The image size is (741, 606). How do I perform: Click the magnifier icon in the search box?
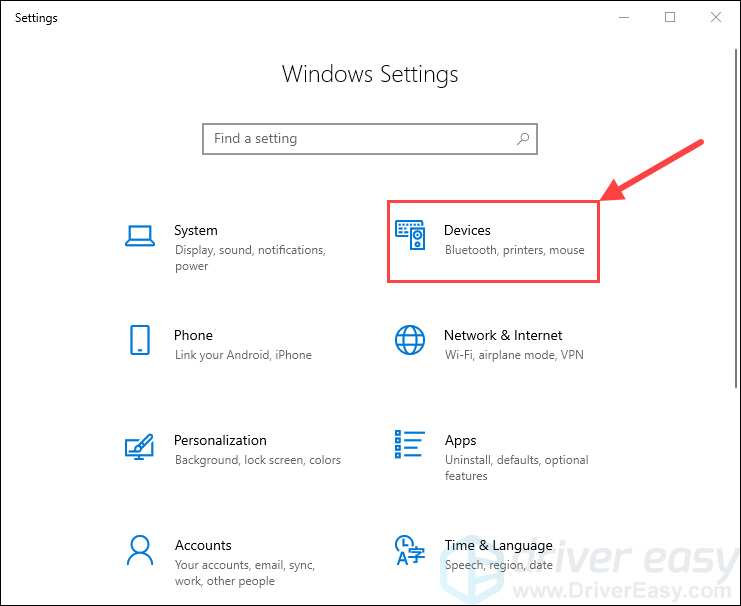[x=522, y=139]
